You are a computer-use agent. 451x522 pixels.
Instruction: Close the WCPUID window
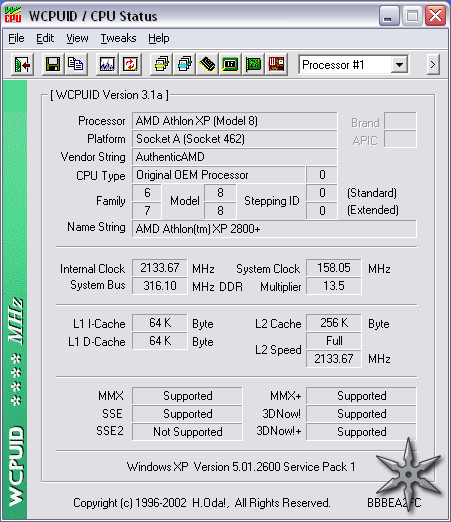(435, 16)
